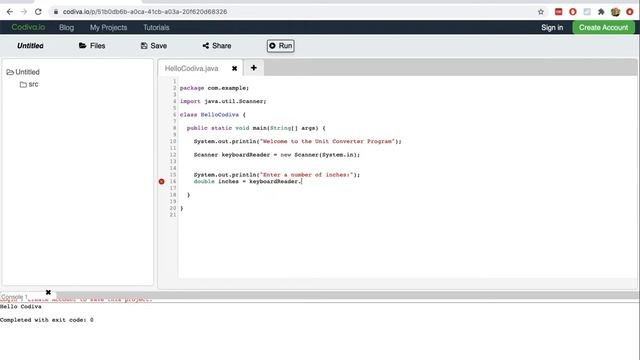Close the Console 1 tab

pyautogui.click(x=48, y=292)
